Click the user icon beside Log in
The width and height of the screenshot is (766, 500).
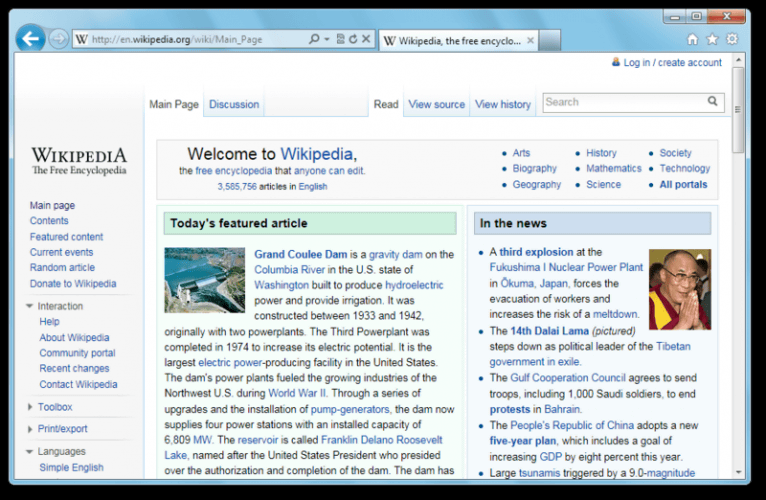(616, 62)
